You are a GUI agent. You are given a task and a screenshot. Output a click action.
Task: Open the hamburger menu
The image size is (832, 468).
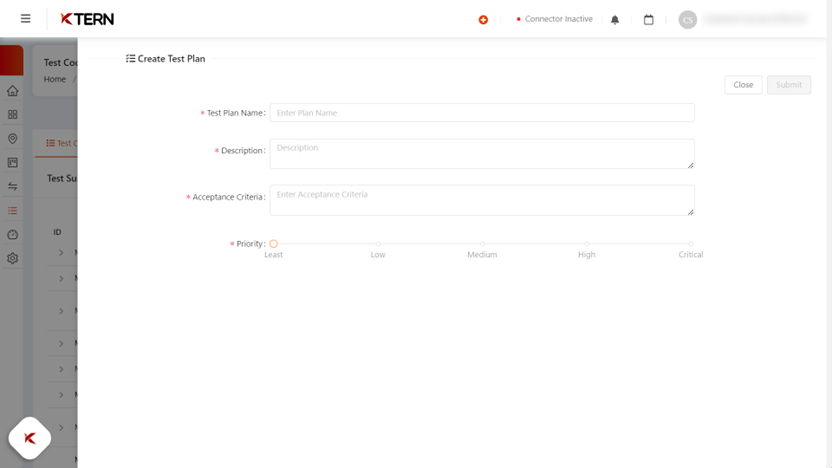25,19
